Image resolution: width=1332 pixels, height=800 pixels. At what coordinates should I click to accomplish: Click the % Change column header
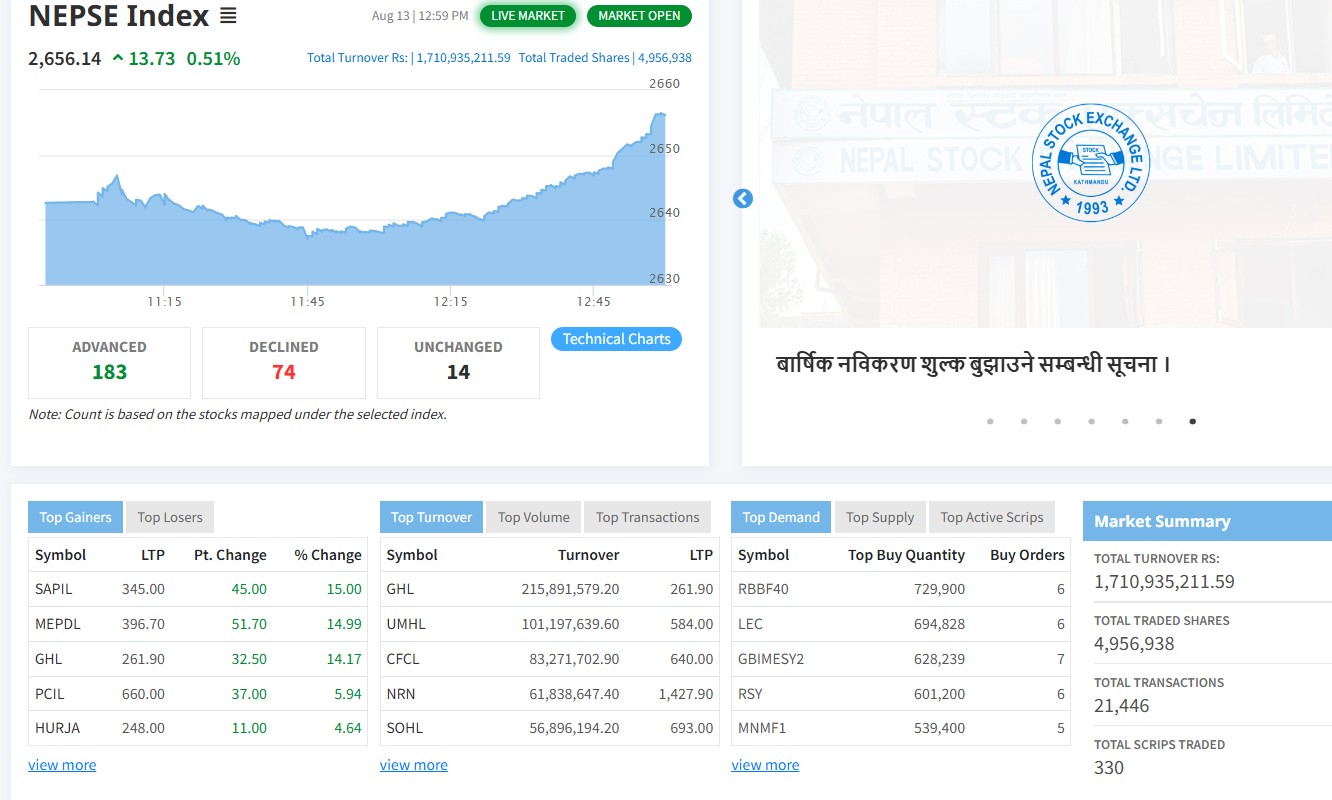click(x=328, y=555)
